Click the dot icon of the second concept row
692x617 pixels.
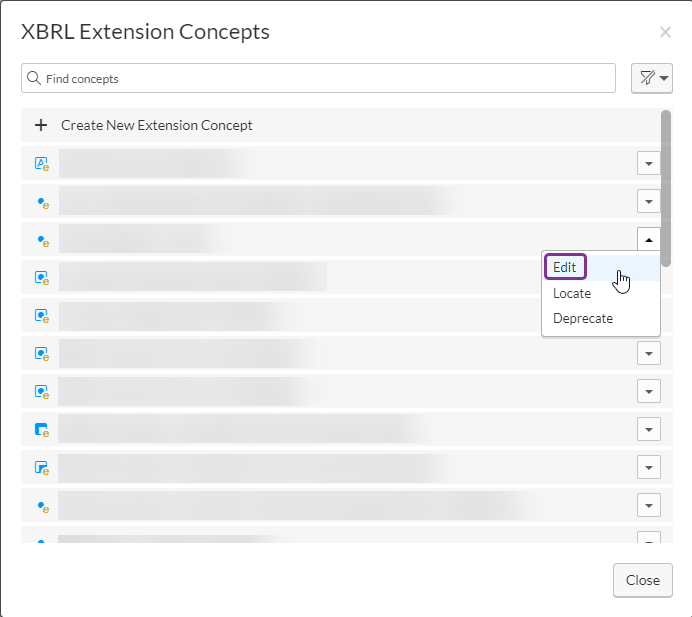click(x=42, y=202)
